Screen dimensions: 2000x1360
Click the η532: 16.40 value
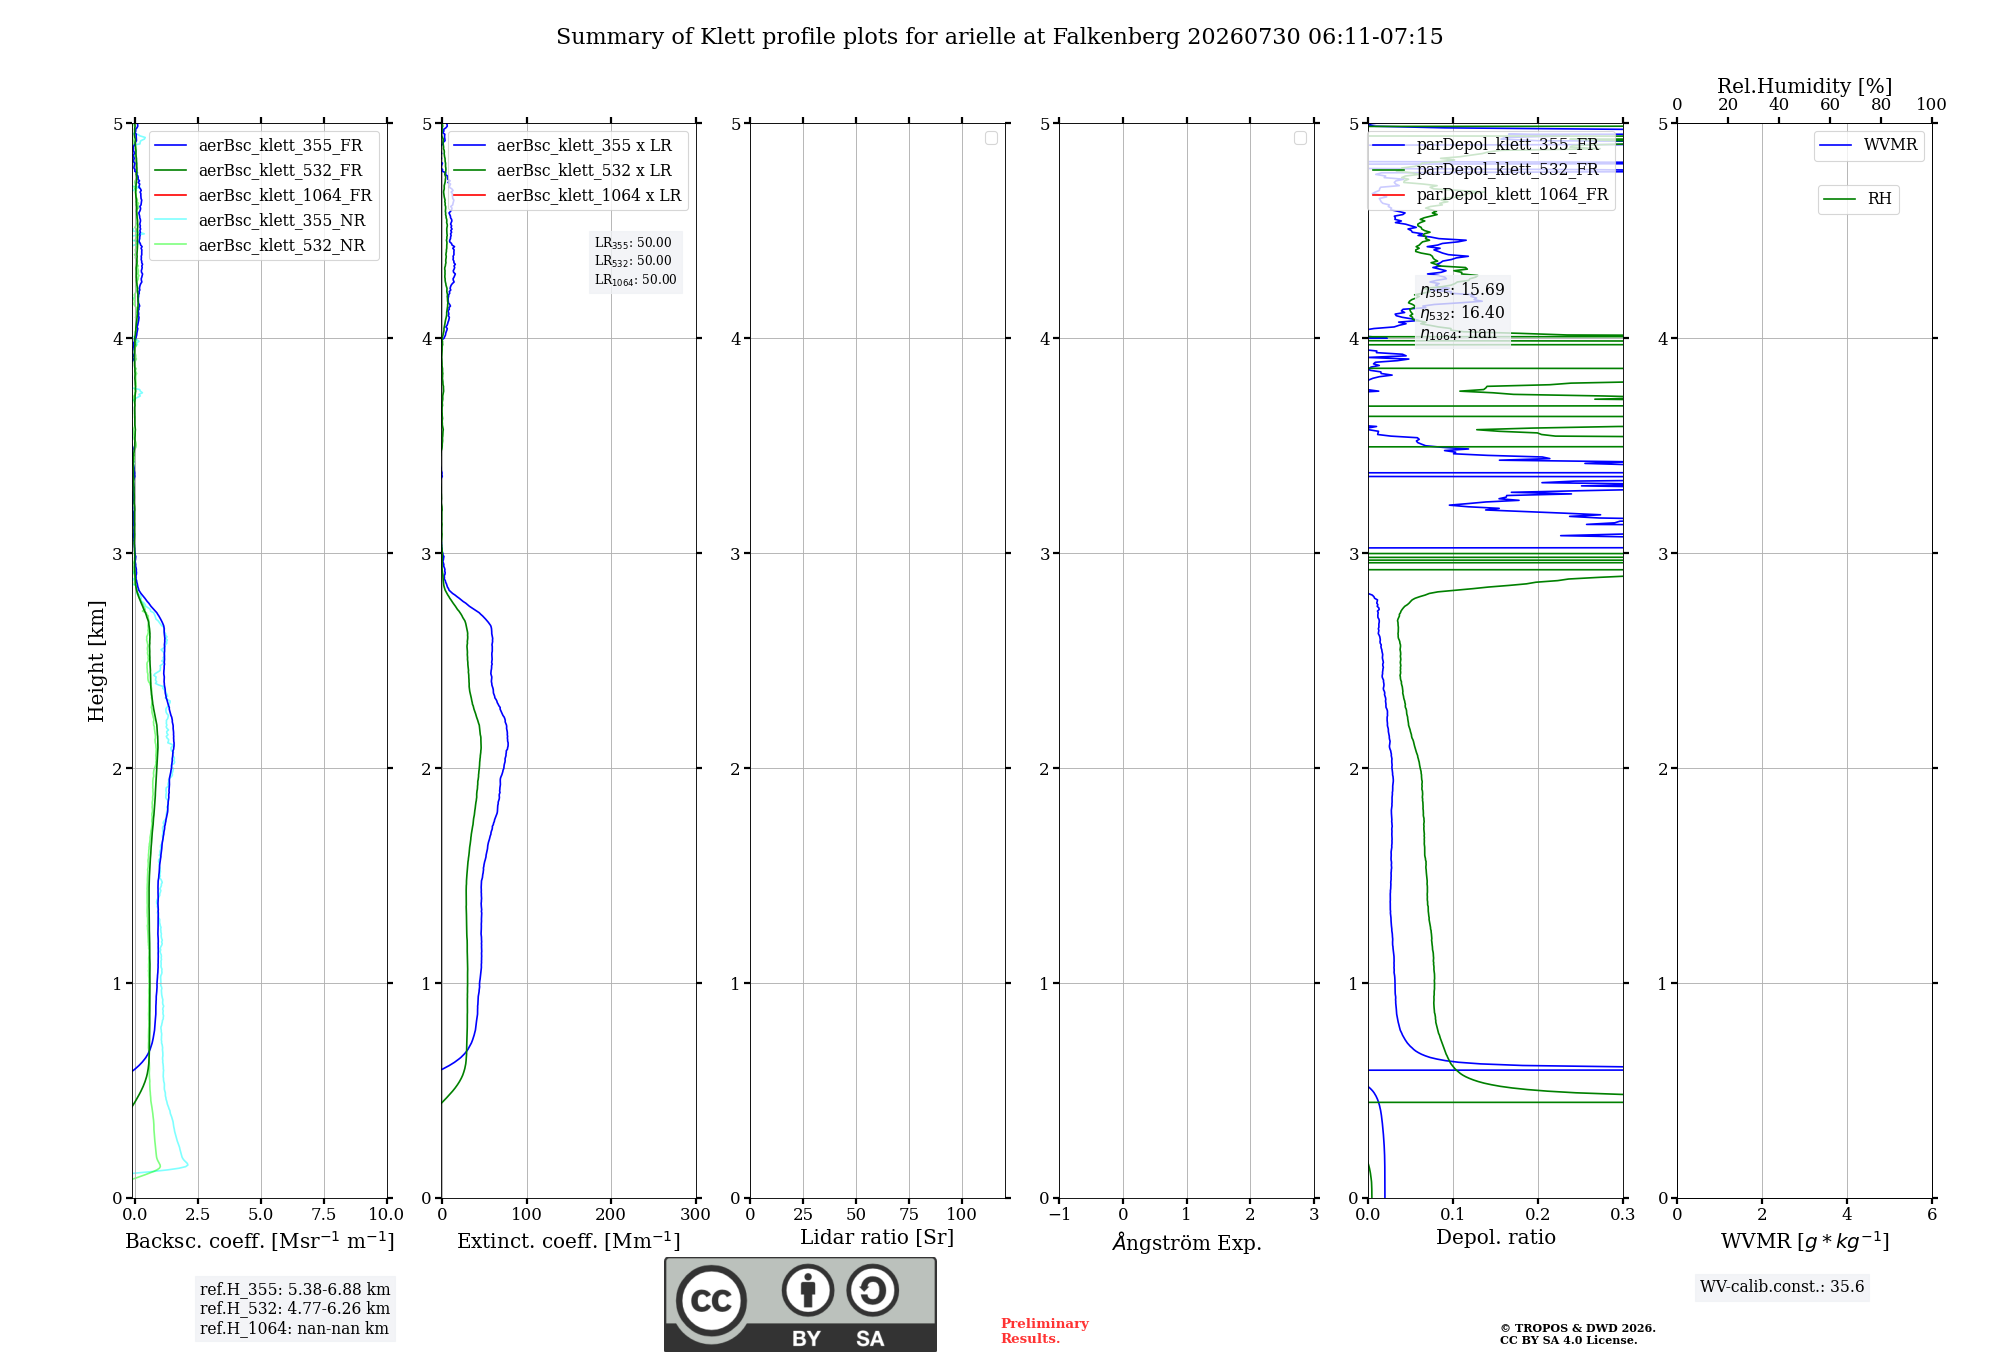point(1462,313)
